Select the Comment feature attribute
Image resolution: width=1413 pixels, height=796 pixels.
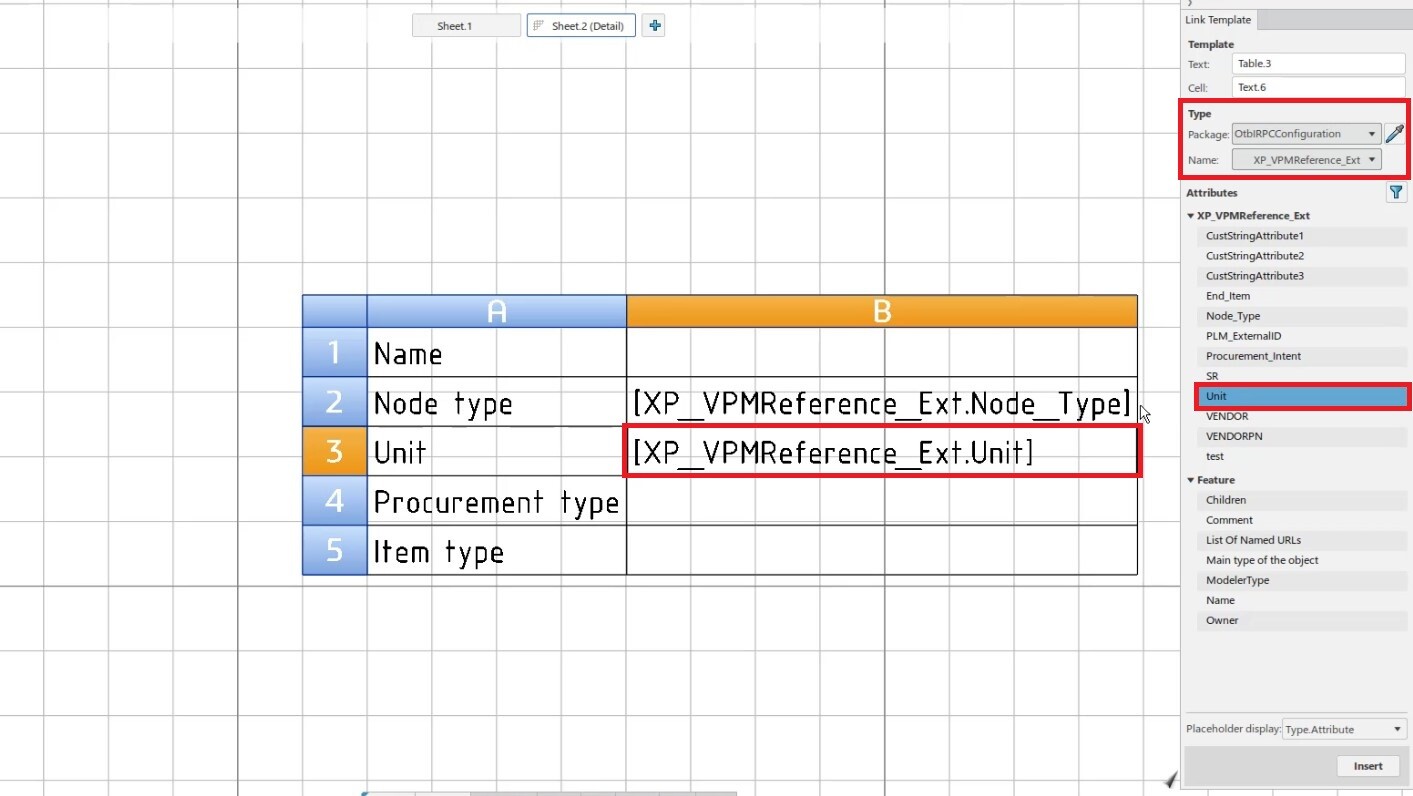(x=1301, y=520)
